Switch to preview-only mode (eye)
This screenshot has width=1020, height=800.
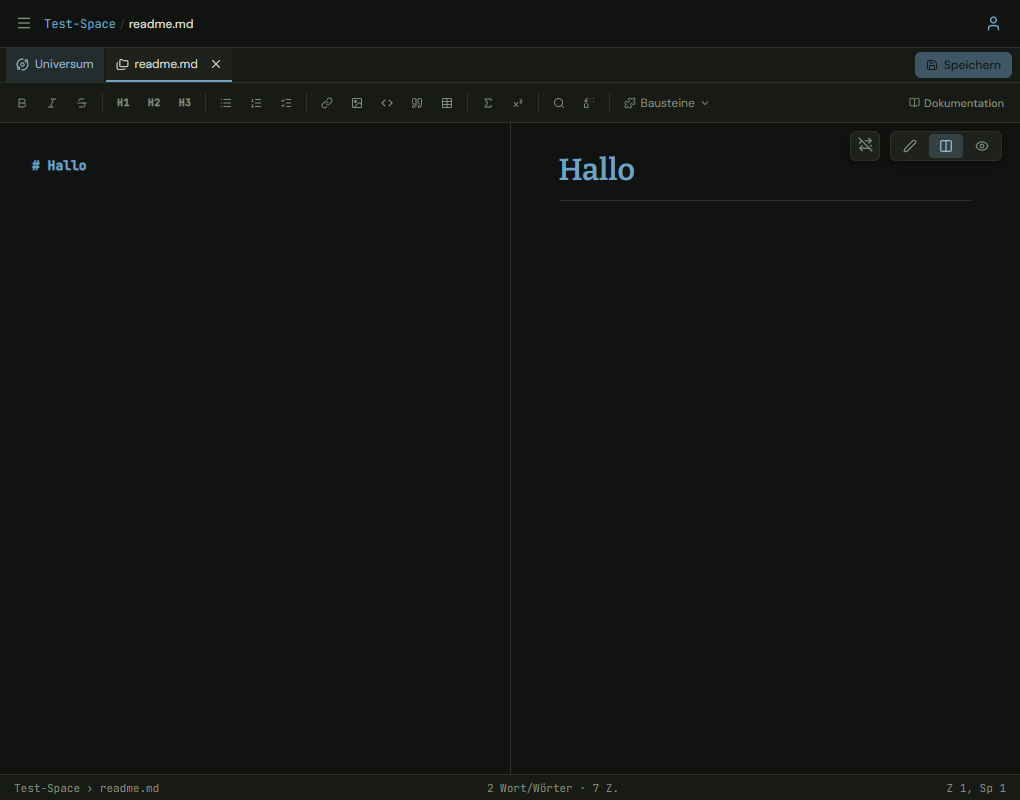[982, 146]
